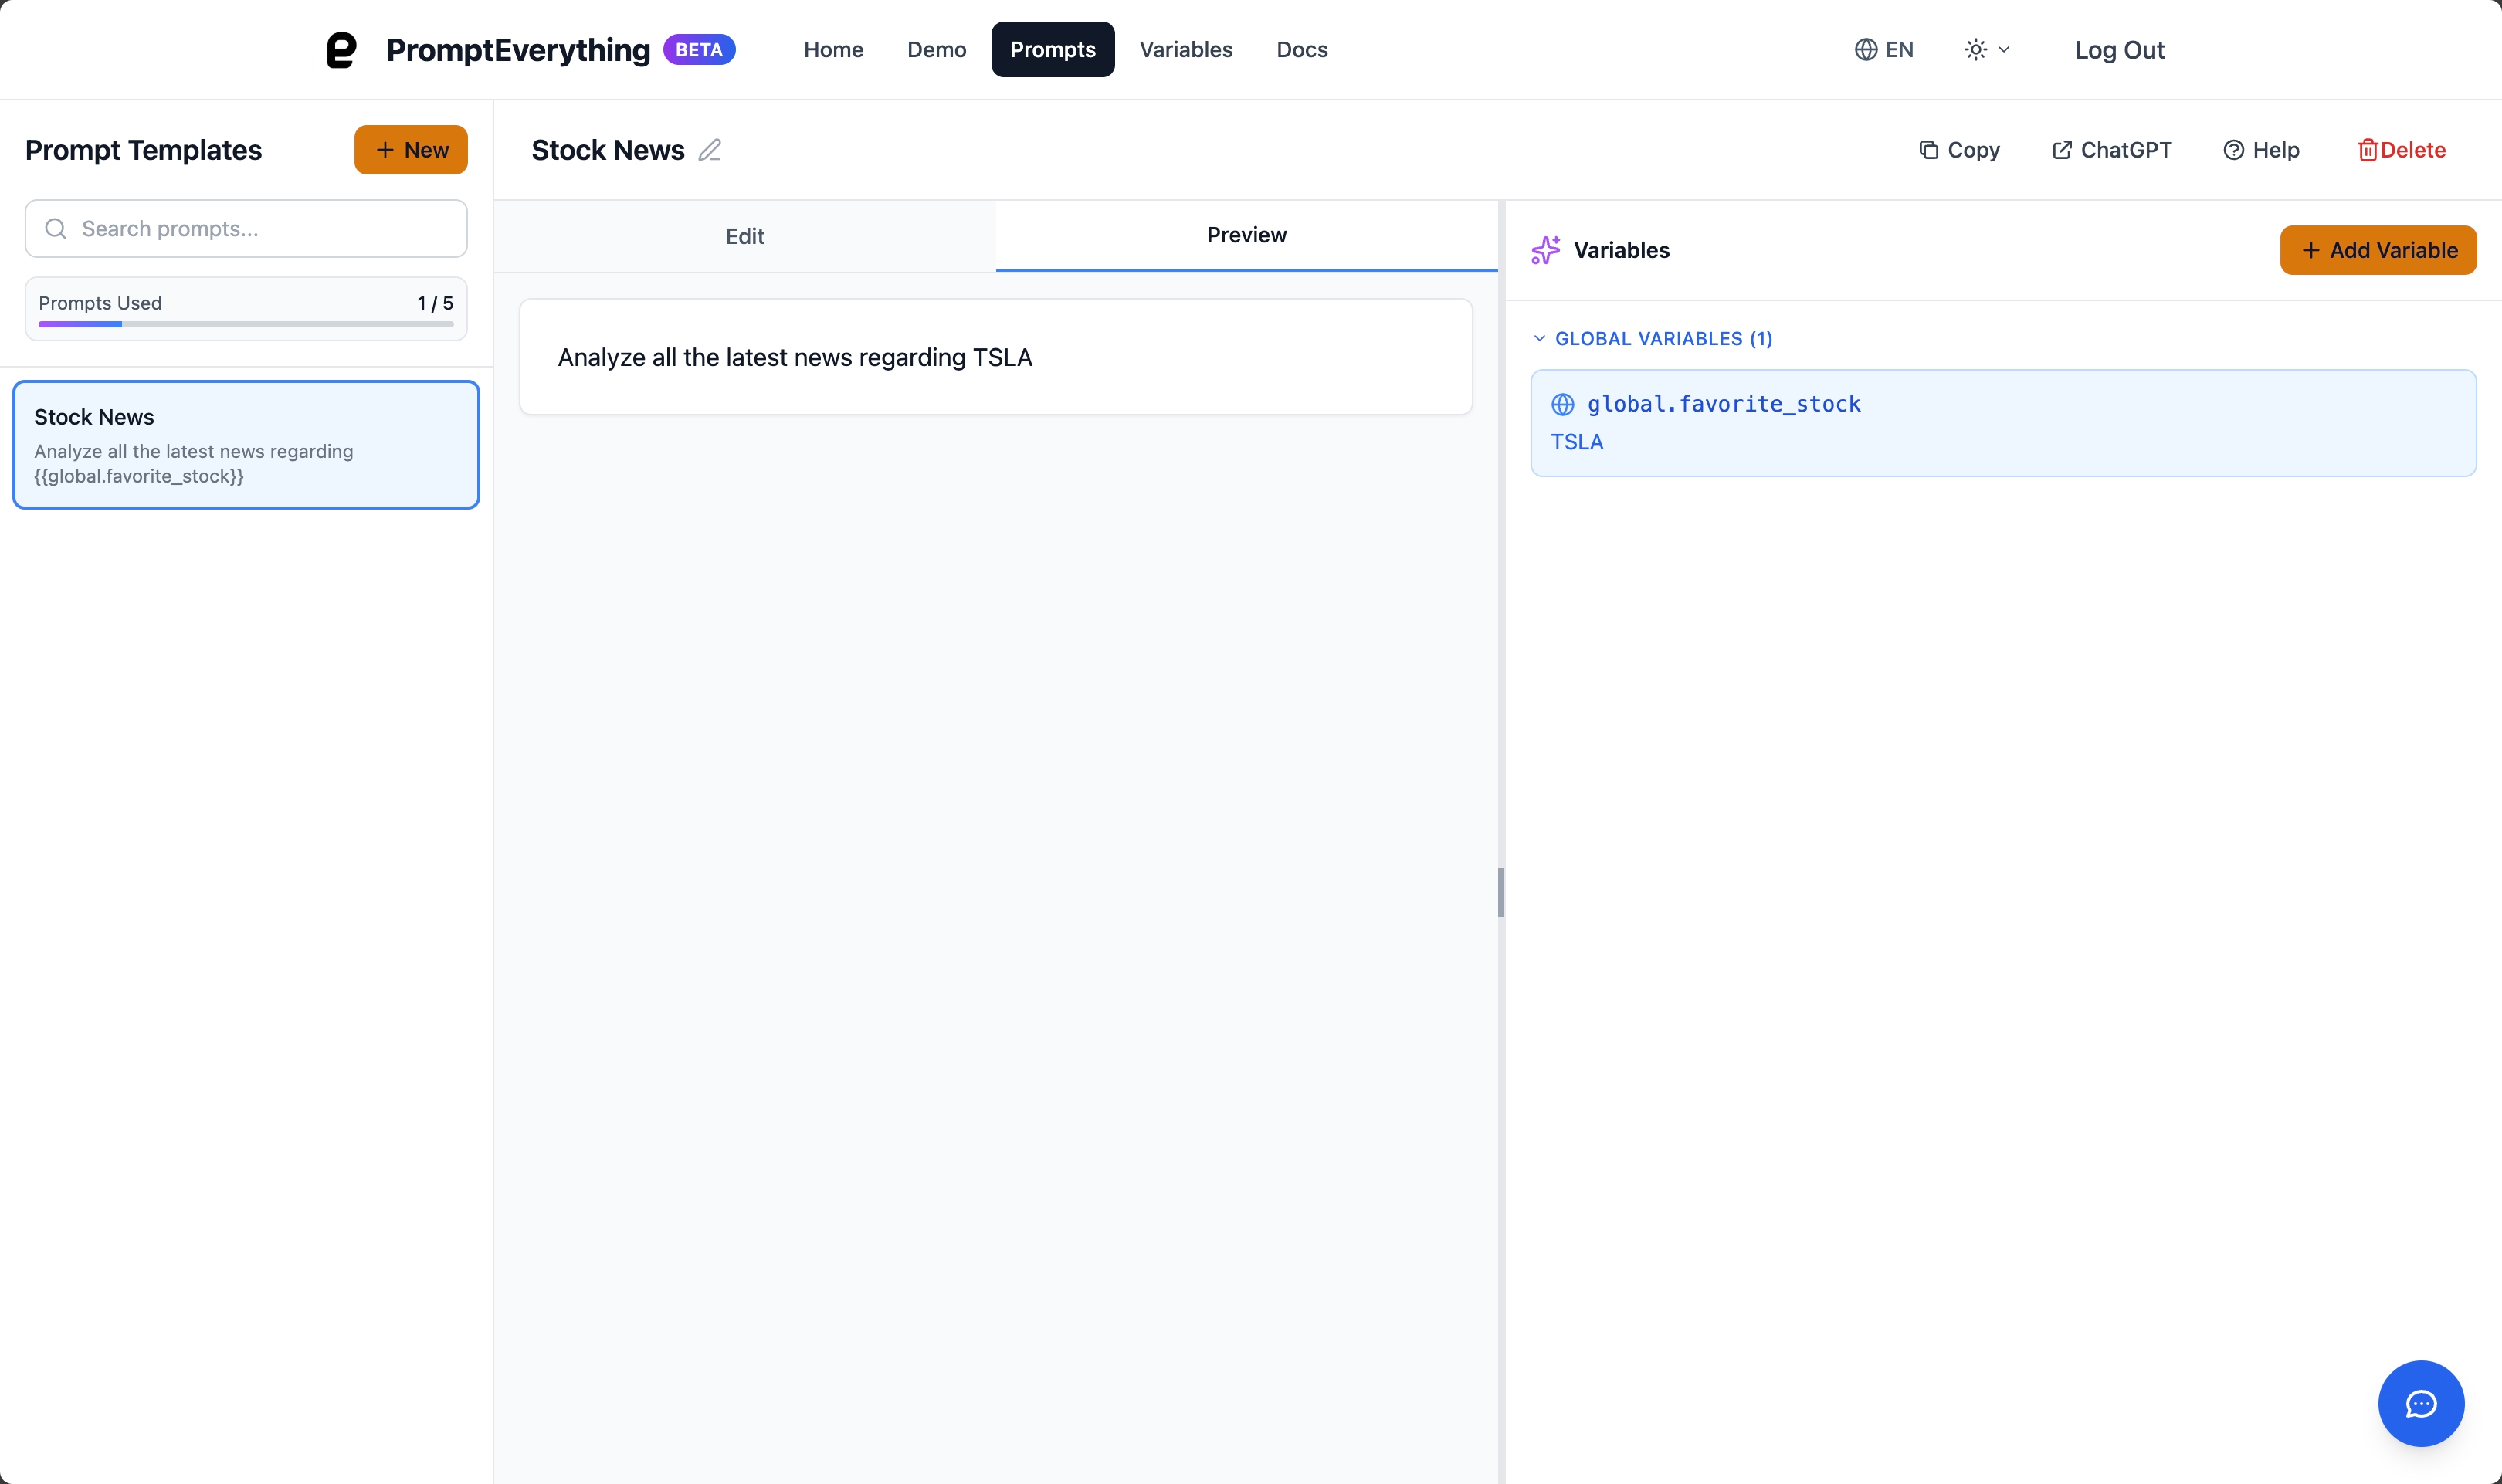This screenshot has height=1484, width=2502.
Task: Open the sun theme mode dropdown
Action: tap(1986, 50)
